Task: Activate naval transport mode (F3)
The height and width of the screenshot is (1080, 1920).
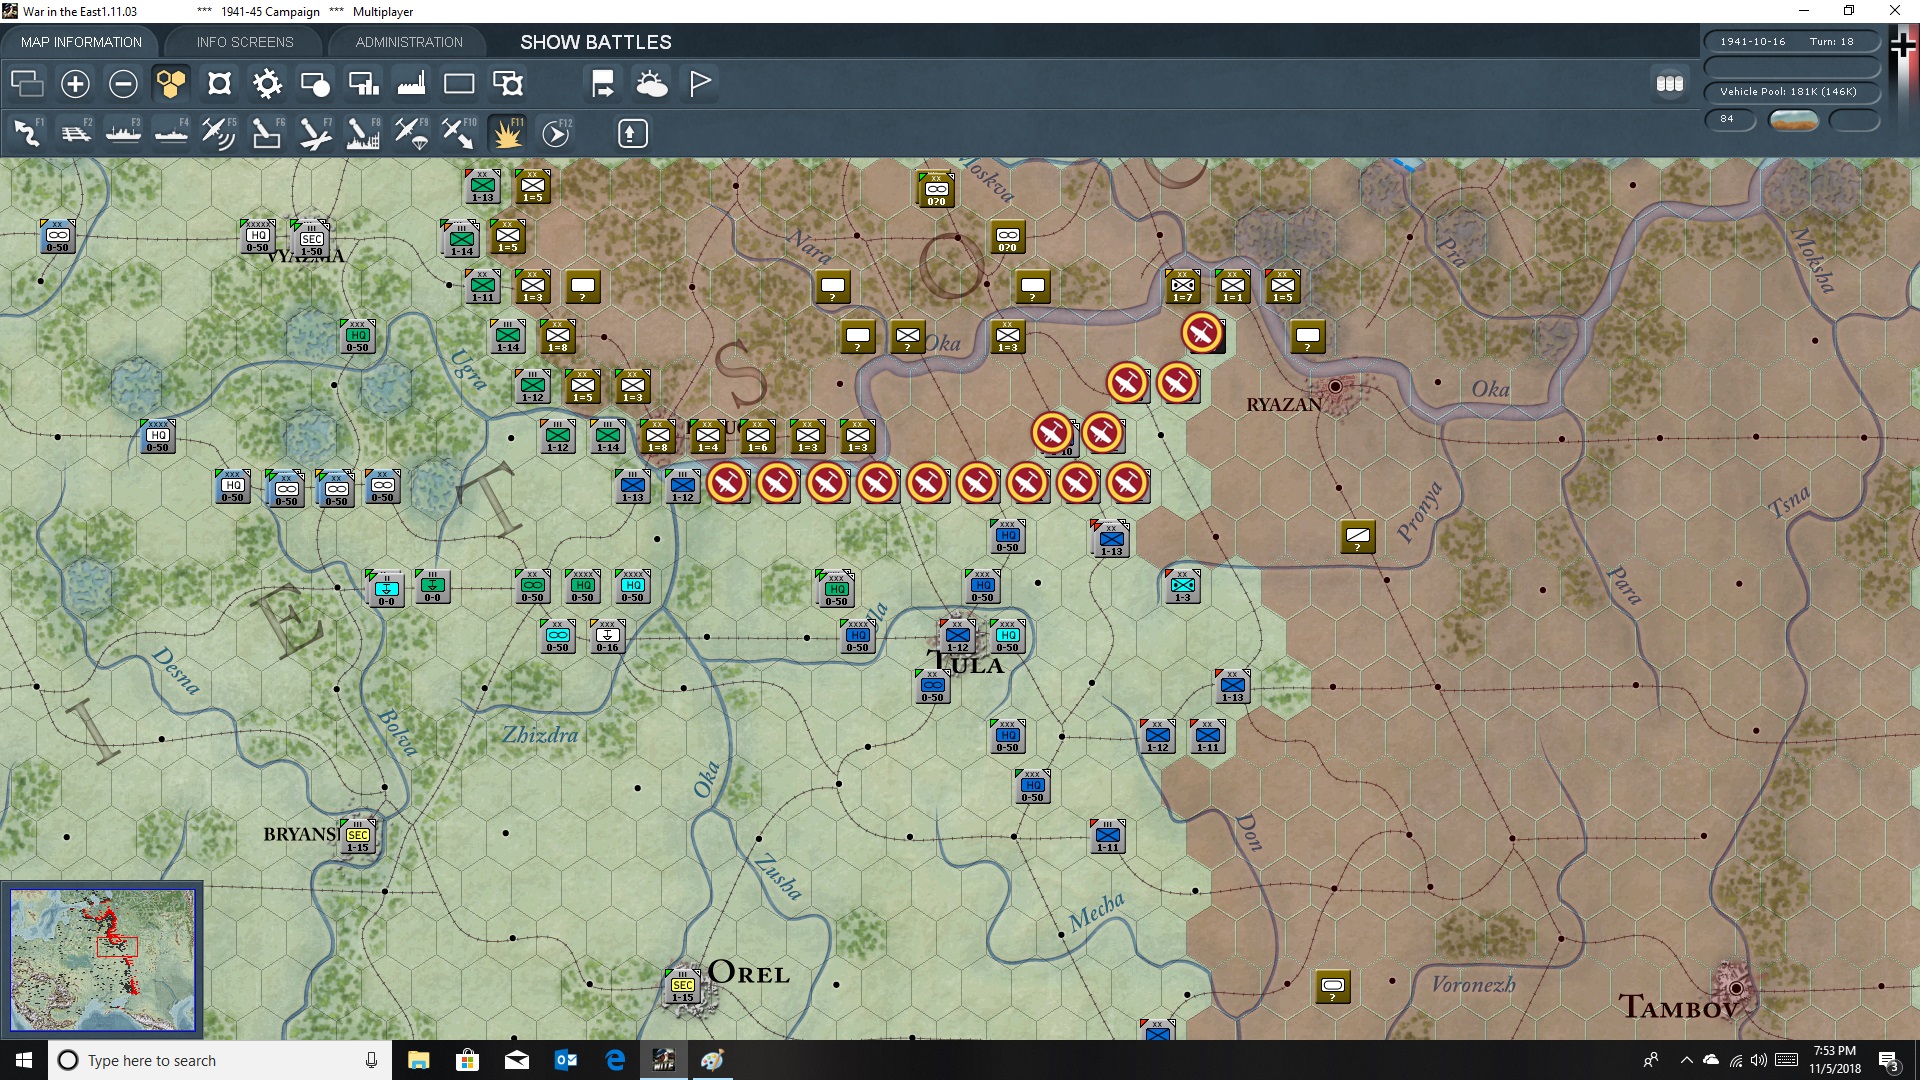Action: pos(123,132)
